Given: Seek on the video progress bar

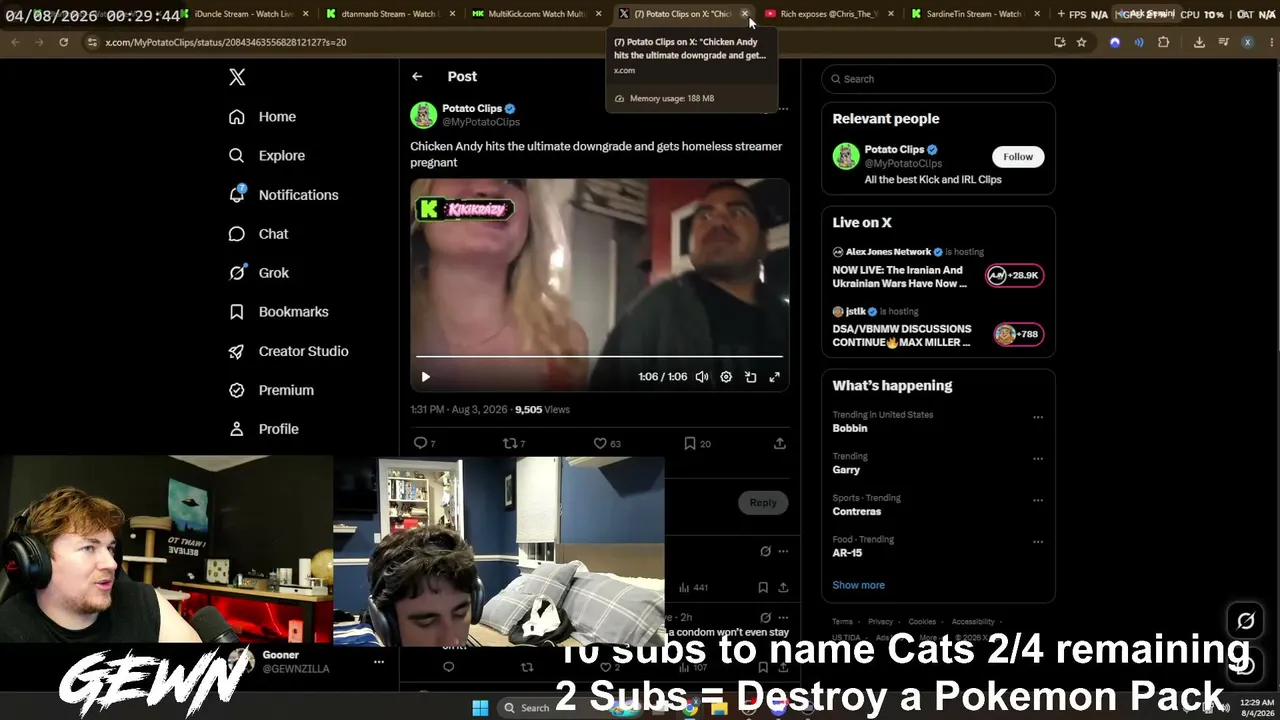Looking at the screenshot, I should coord(599,356).
